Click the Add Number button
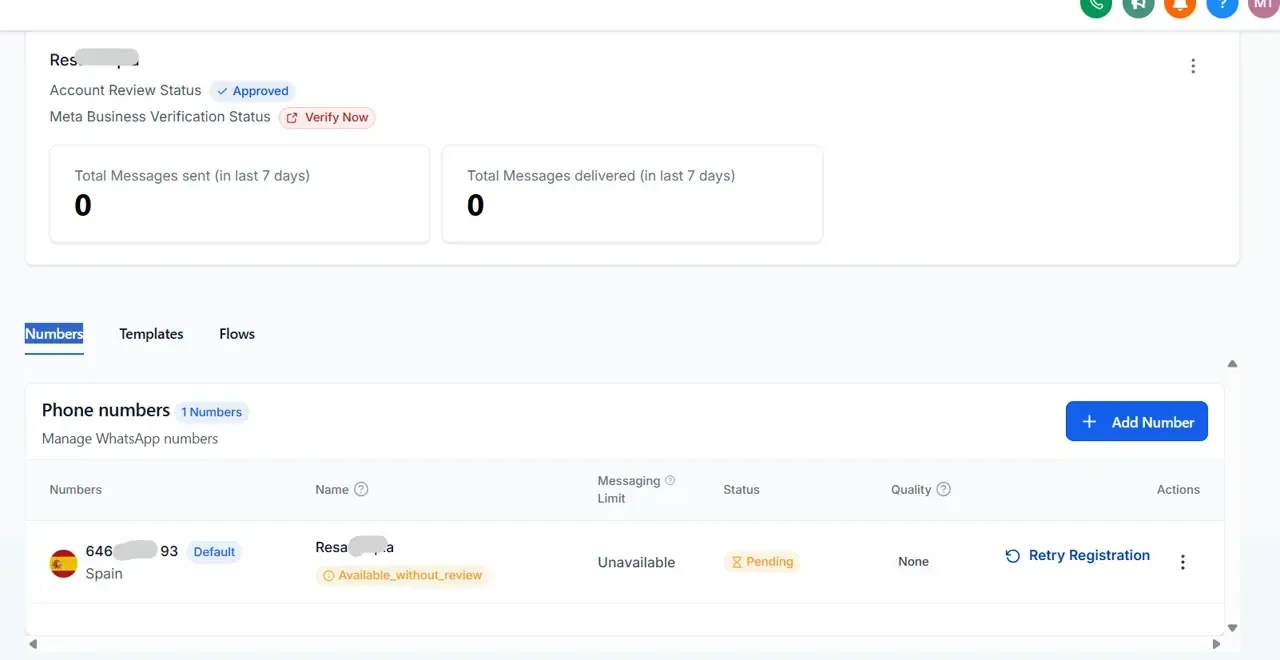 pos(1137,422)
